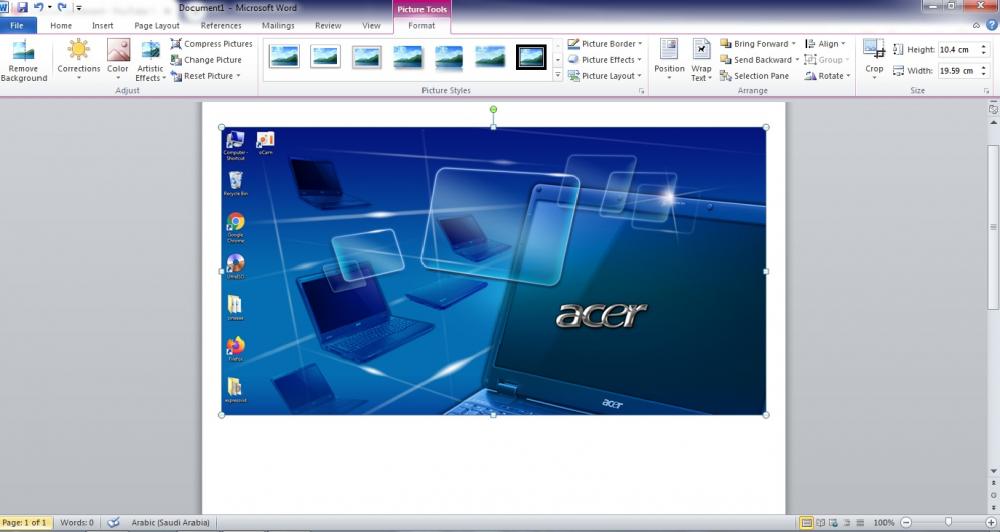The image size is (1000, 532).
Task: Apply third picture style thumbnail
Action: (367, 56)
